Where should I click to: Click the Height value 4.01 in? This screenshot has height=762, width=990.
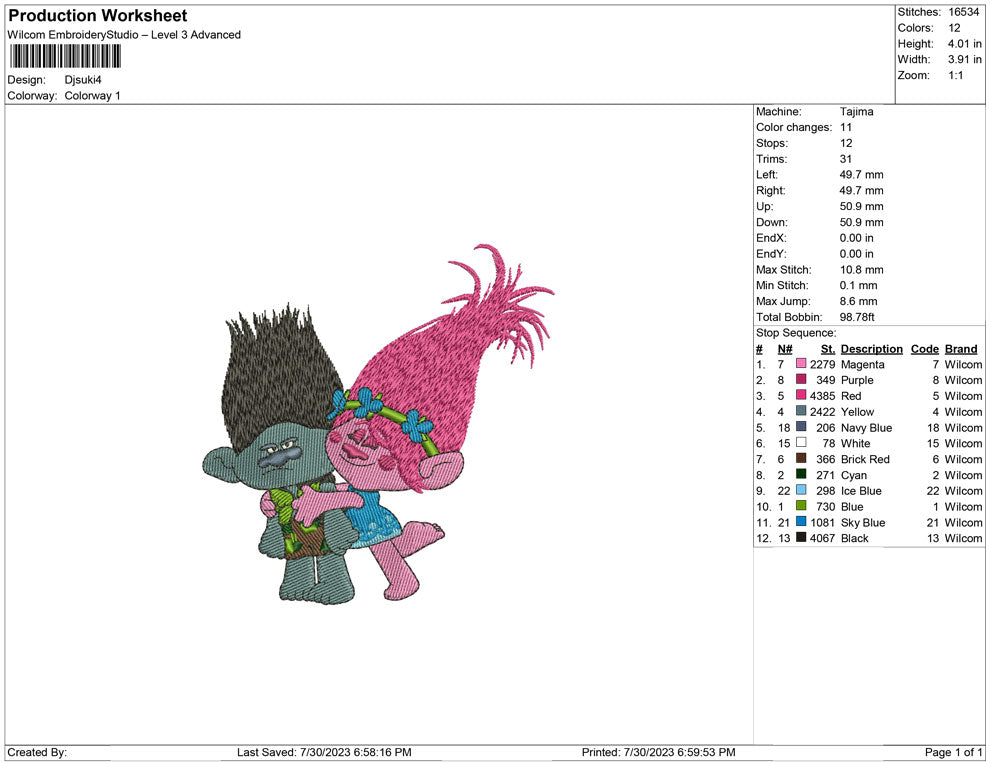click(x=965, y=44)
